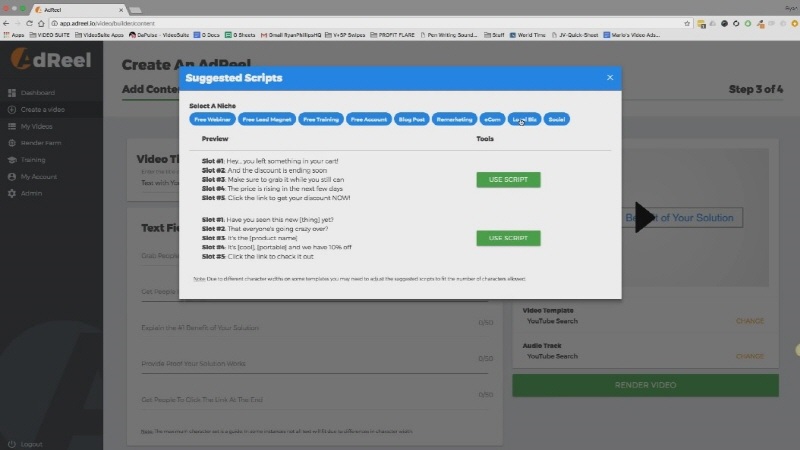This screenshot has width=800, height=450.
Task: Reload the browser page
Action: click(x=29, y=23)
